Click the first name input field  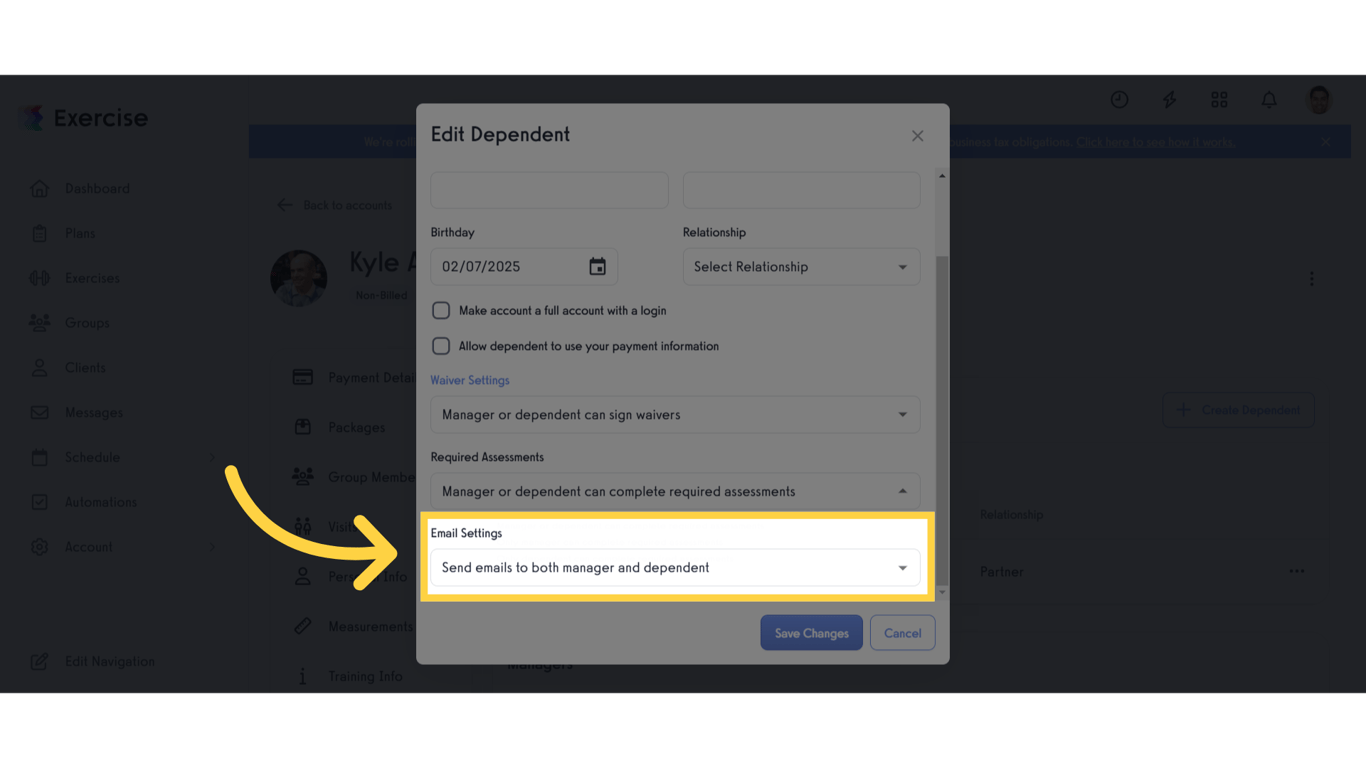(x=549, y=190)
